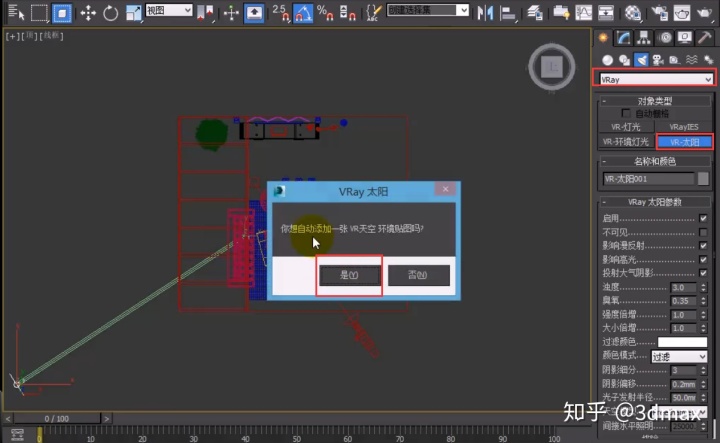This screenshot has width=720, height=443.
Task: Choose the rectangular selection region tool
Action: (39, 13)
